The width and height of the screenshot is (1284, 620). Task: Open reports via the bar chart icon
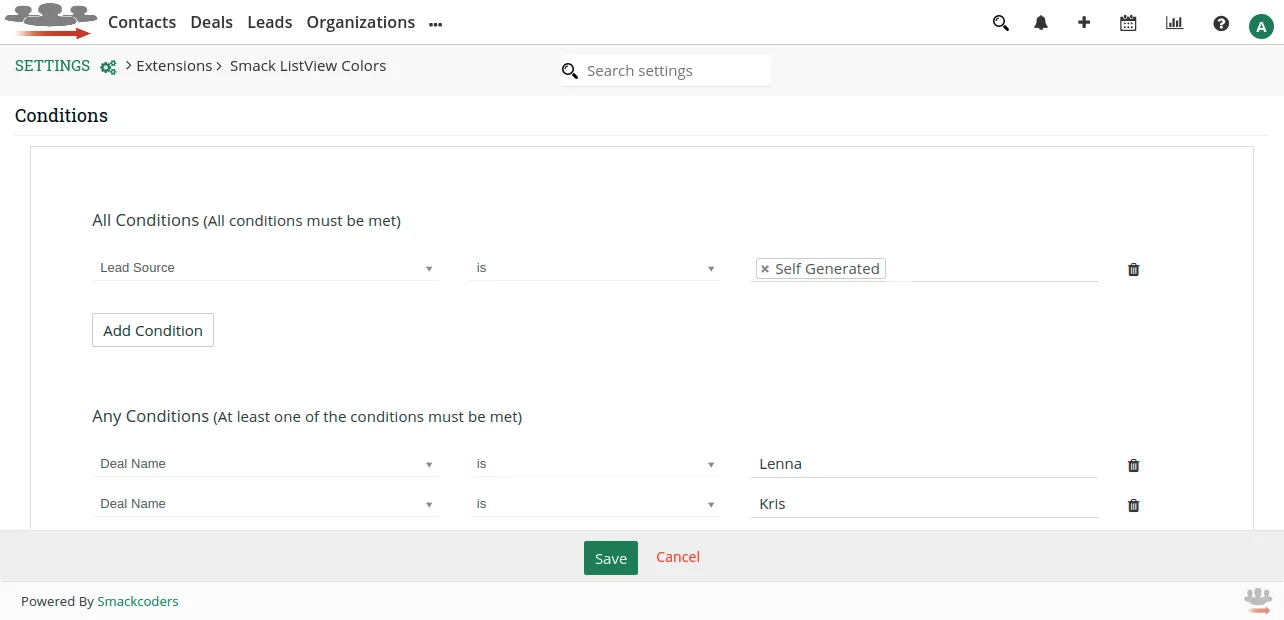(1174, 22)
